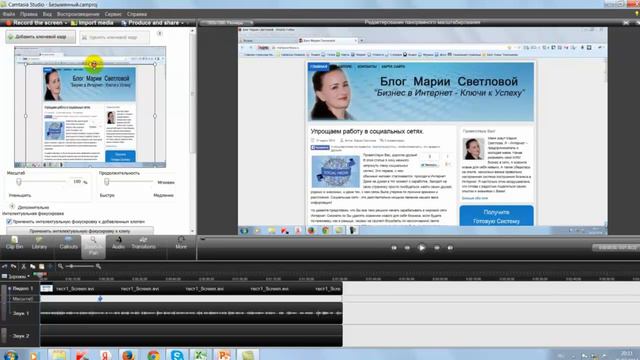The width and height of the screenshot is (640, 360).
Task: Open the Callouts tab
Action: coord(68,243)
